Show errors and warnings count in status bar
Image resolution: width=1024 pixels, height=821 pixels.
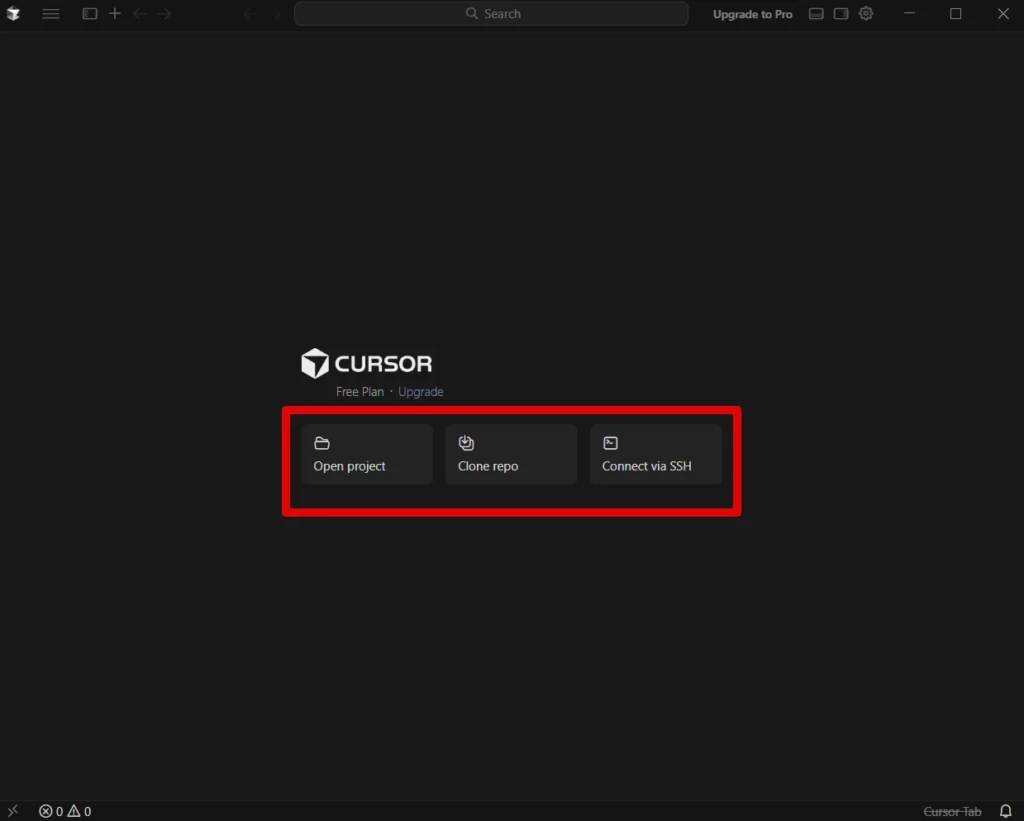65,811
